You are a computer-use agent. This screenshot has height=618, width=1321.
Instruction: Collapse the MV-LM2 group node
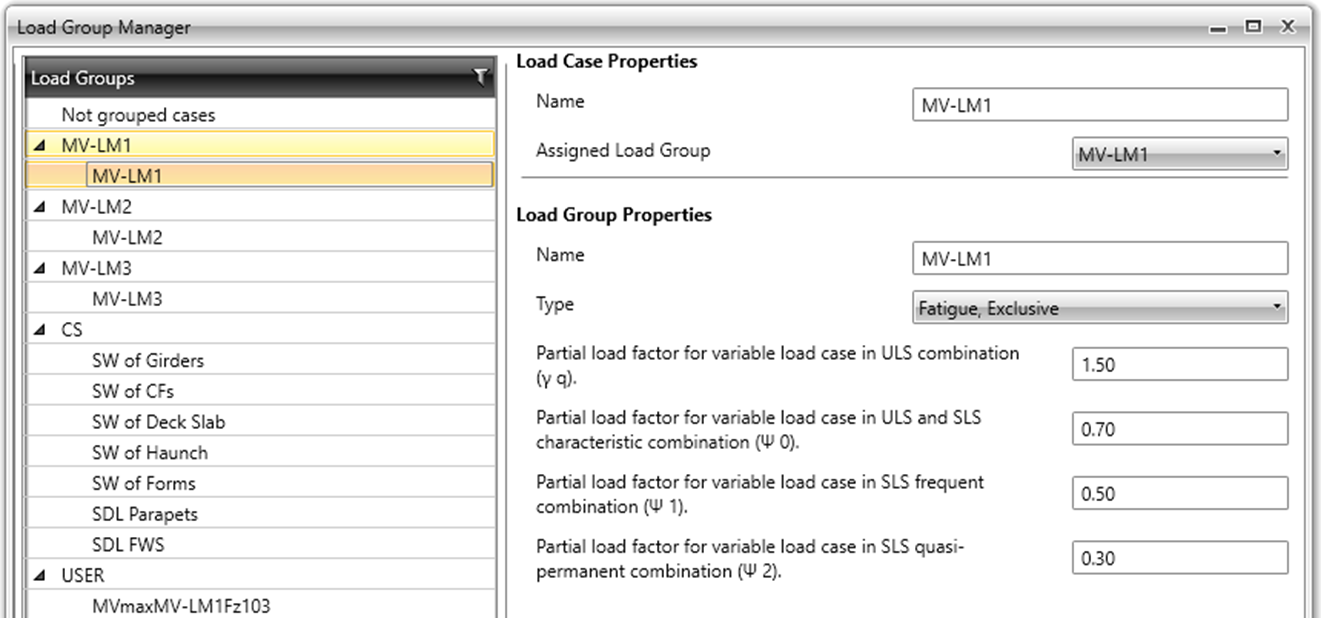tap(38, 208)
